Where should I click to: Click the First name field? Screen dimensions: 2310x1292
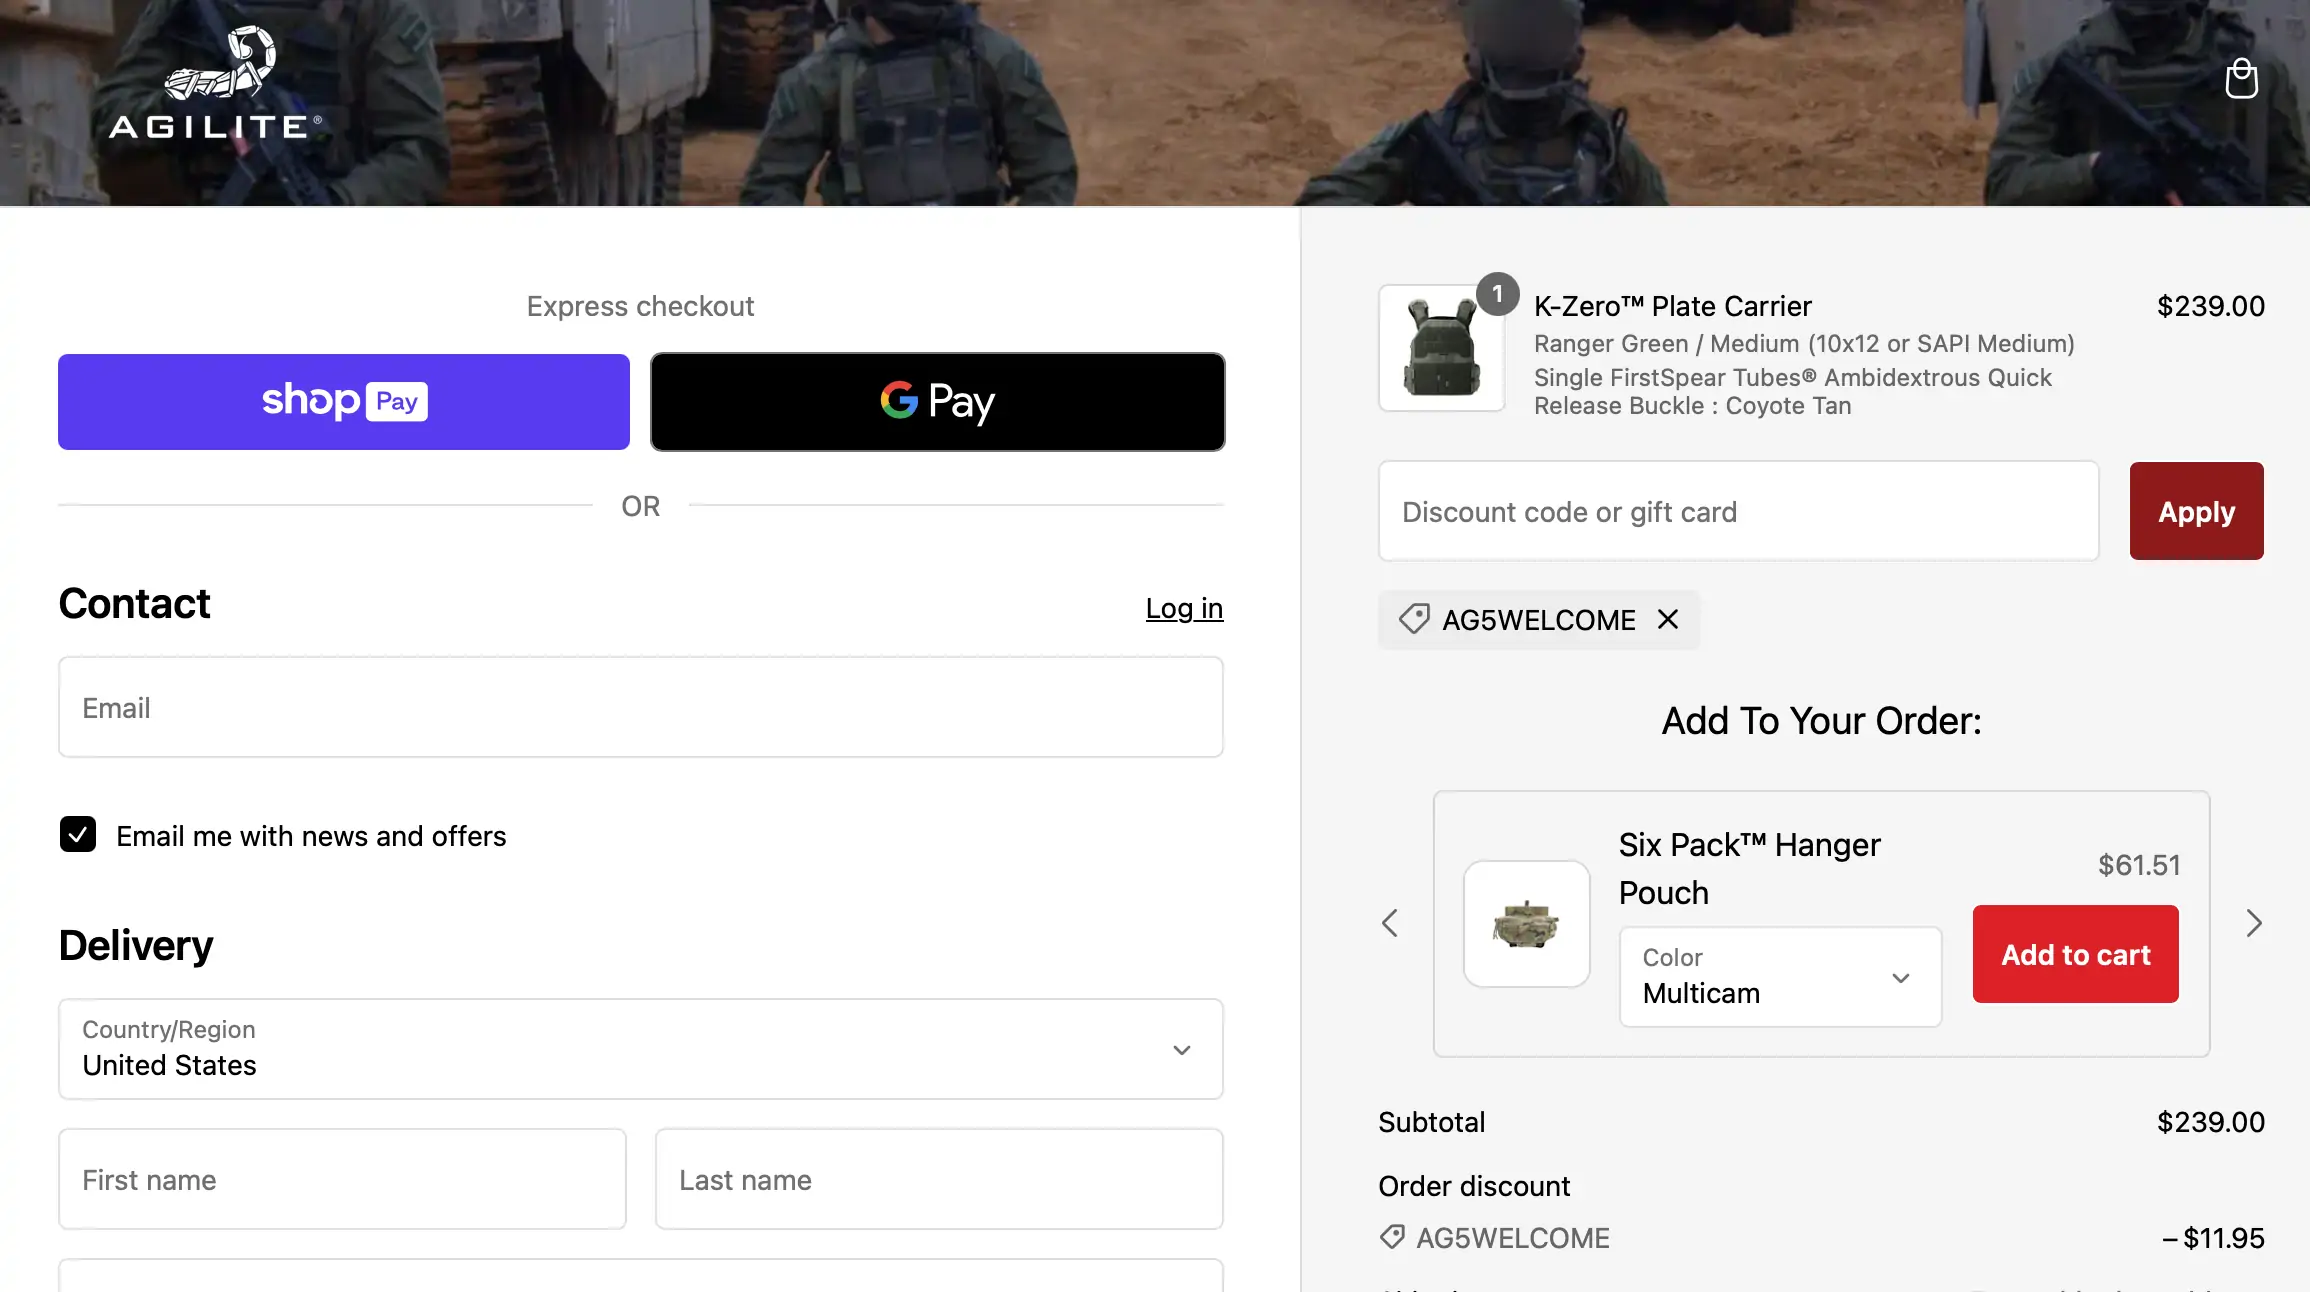[342, 1179]
